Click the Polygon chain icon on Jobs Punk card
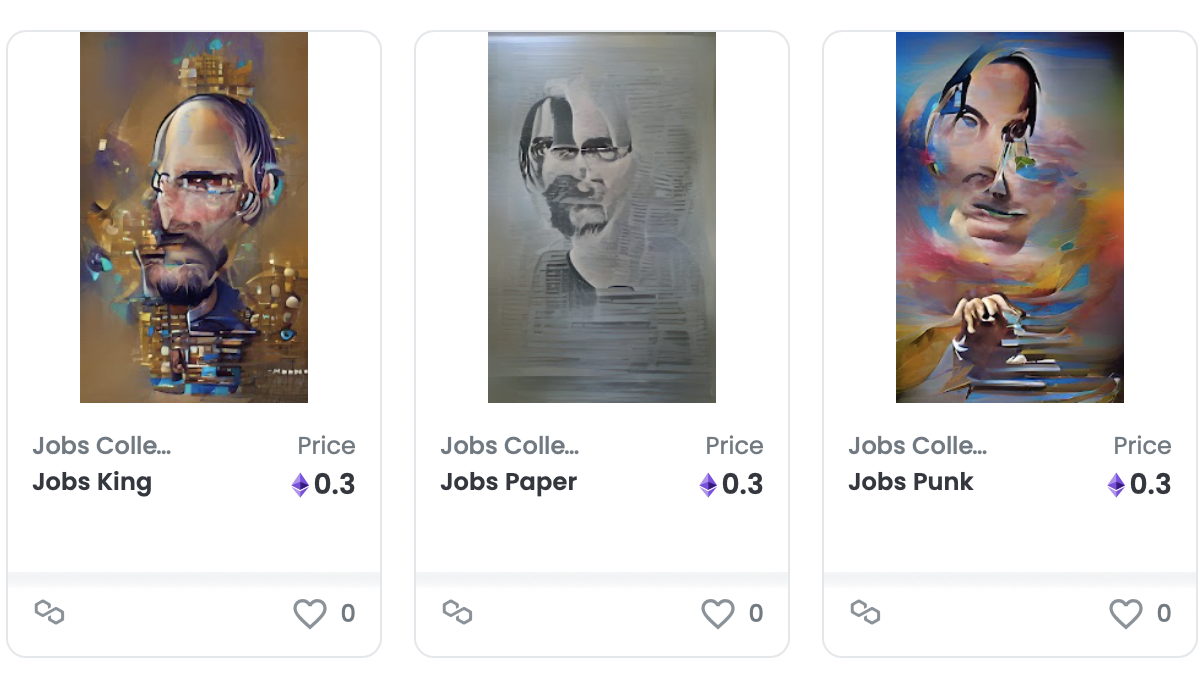 click(866, 613)
